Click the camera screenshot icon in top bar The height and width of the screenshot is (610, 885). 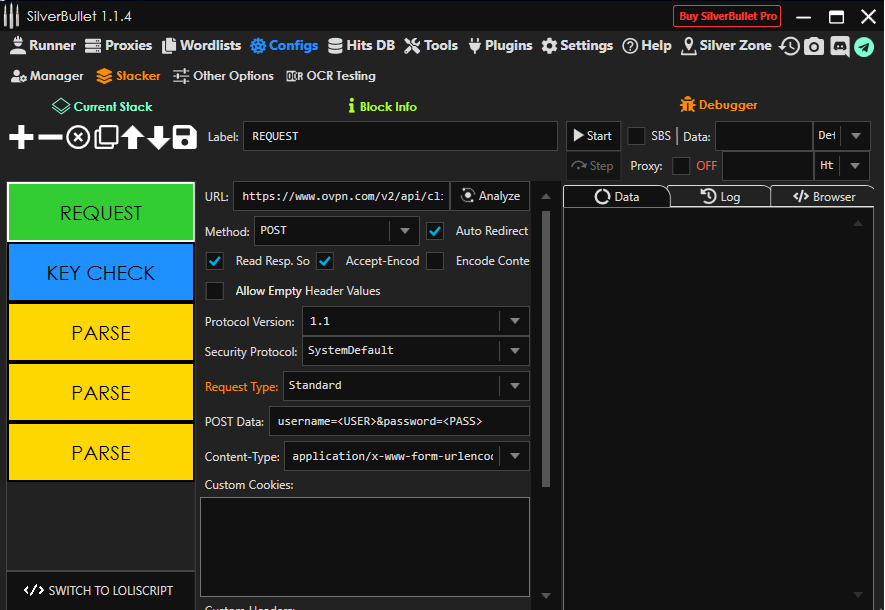pos(814,46)
